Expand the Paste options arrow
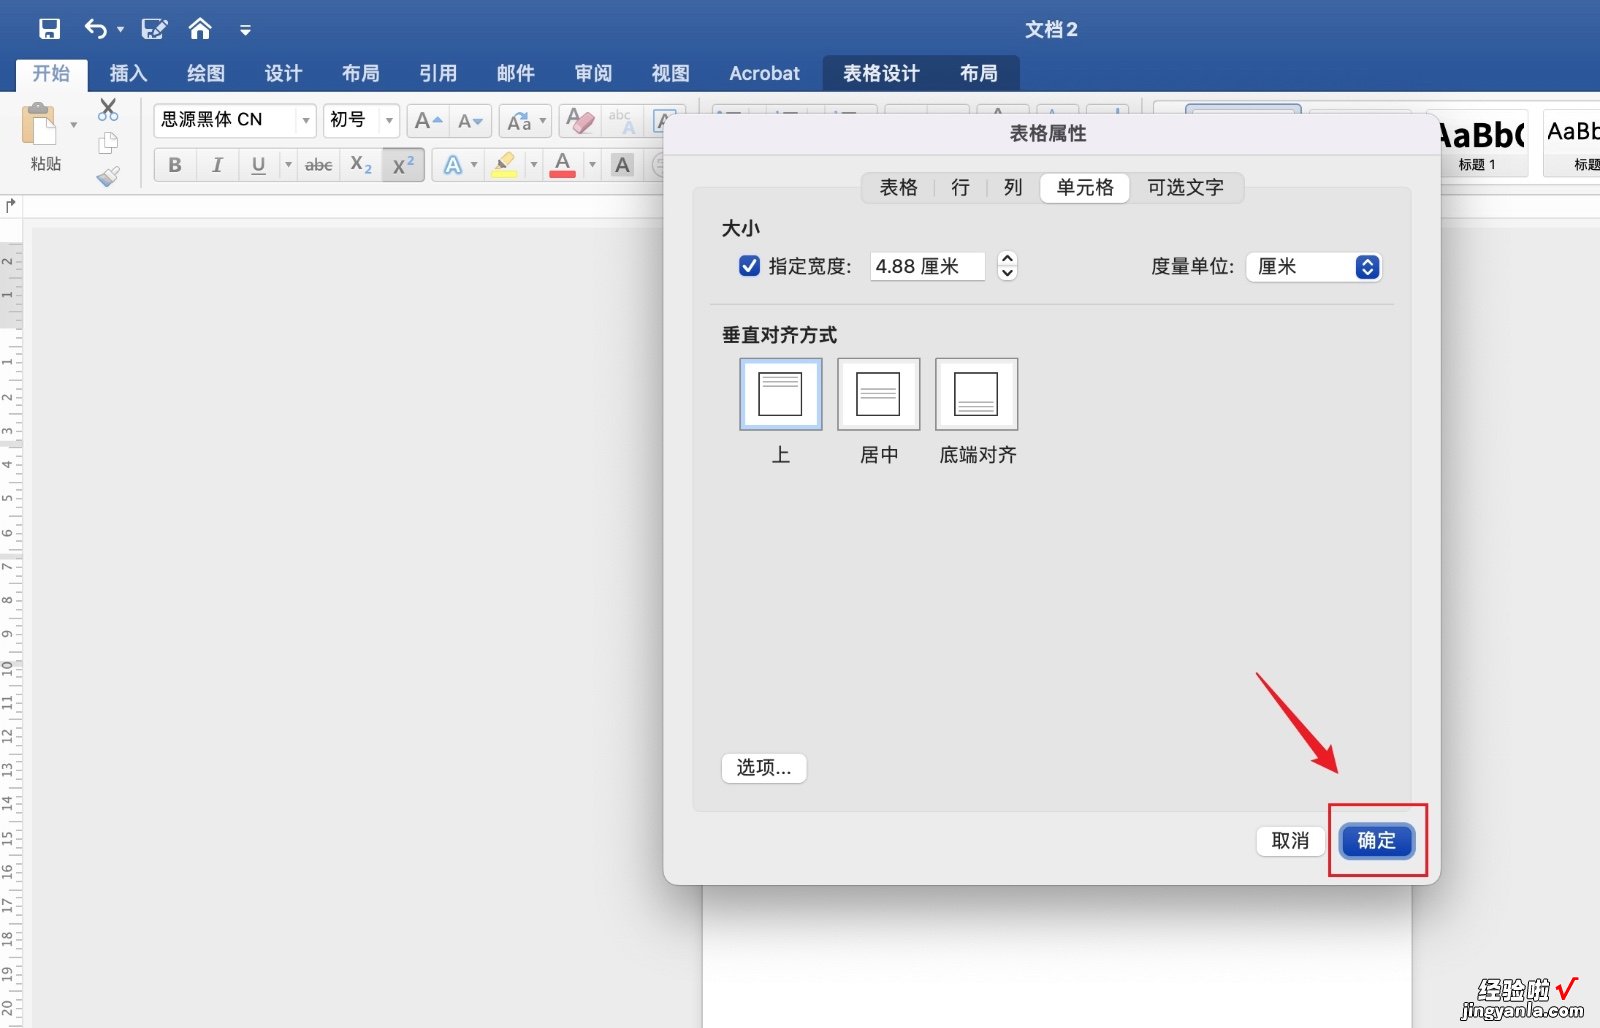1600x1028 pixels. pos(73,125)
